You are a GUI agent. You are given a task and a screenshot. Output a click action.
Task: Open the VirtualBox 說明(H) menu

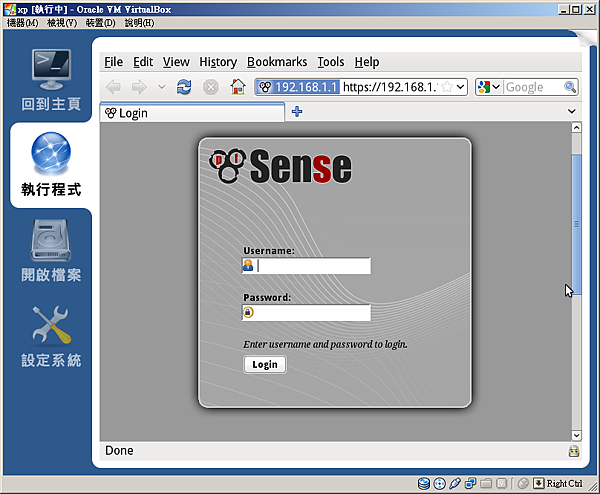(x=139, y=23)
